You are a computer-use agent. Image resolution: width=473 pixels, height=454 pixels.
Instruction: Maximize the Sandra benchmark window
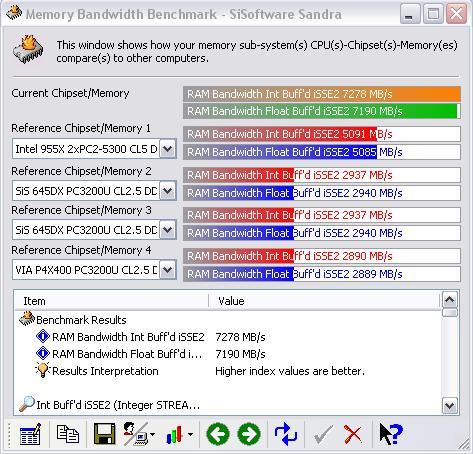pyautogui.click(x=433, y=14)
